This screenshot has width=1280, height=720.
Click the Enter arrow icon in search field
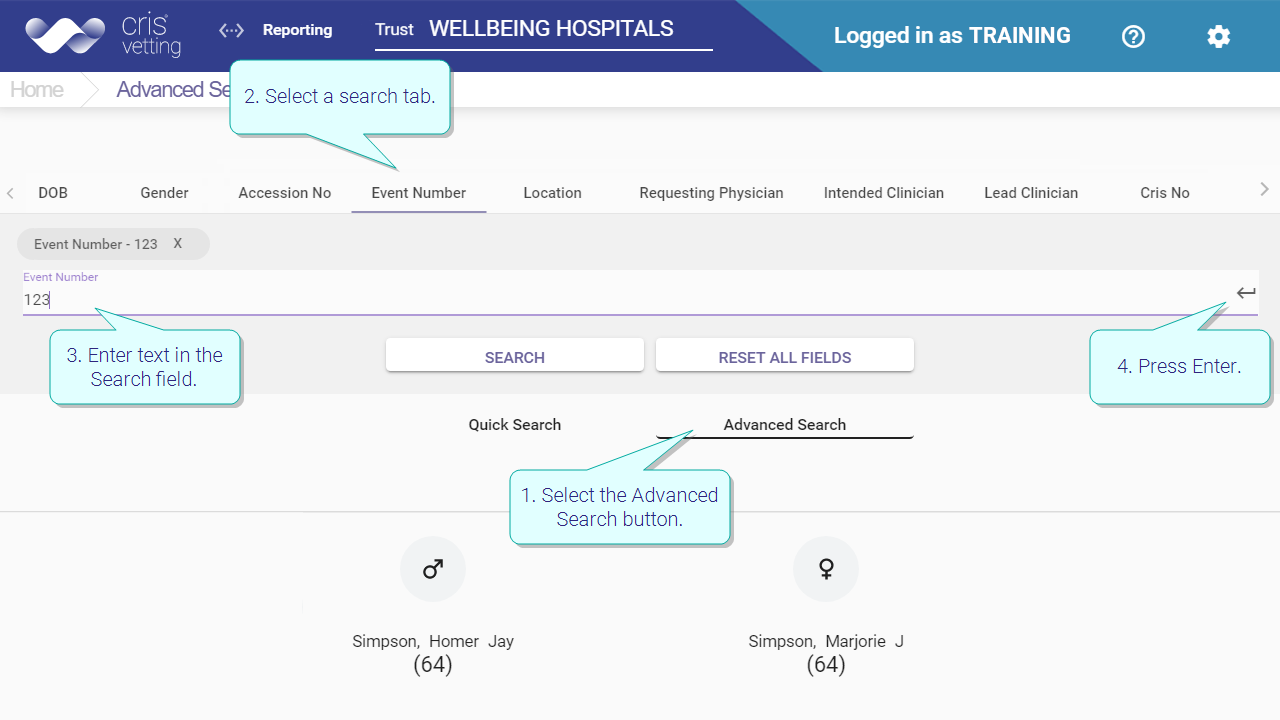(1246, 293)
